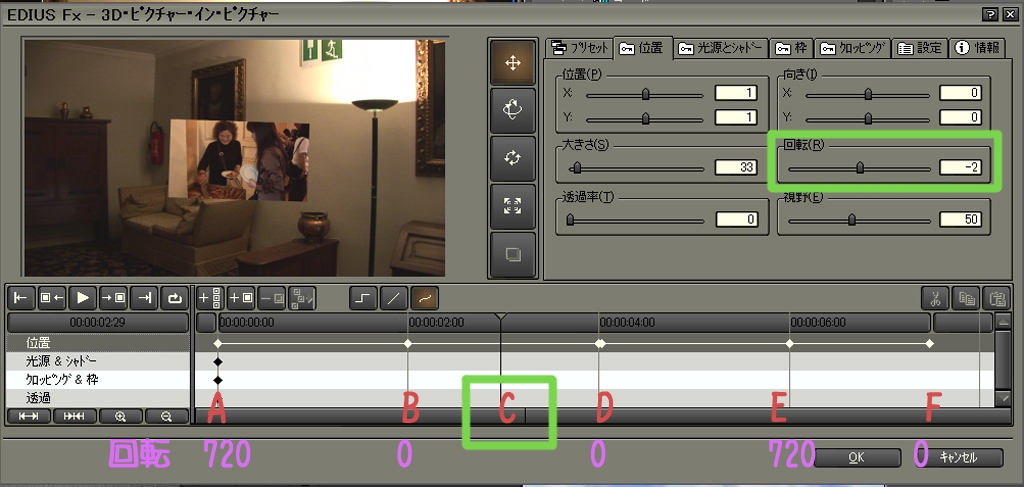Add keyframe to all tracks
Screen dimensions: 1024x487
pyautogui.click(x=210, y=298)
